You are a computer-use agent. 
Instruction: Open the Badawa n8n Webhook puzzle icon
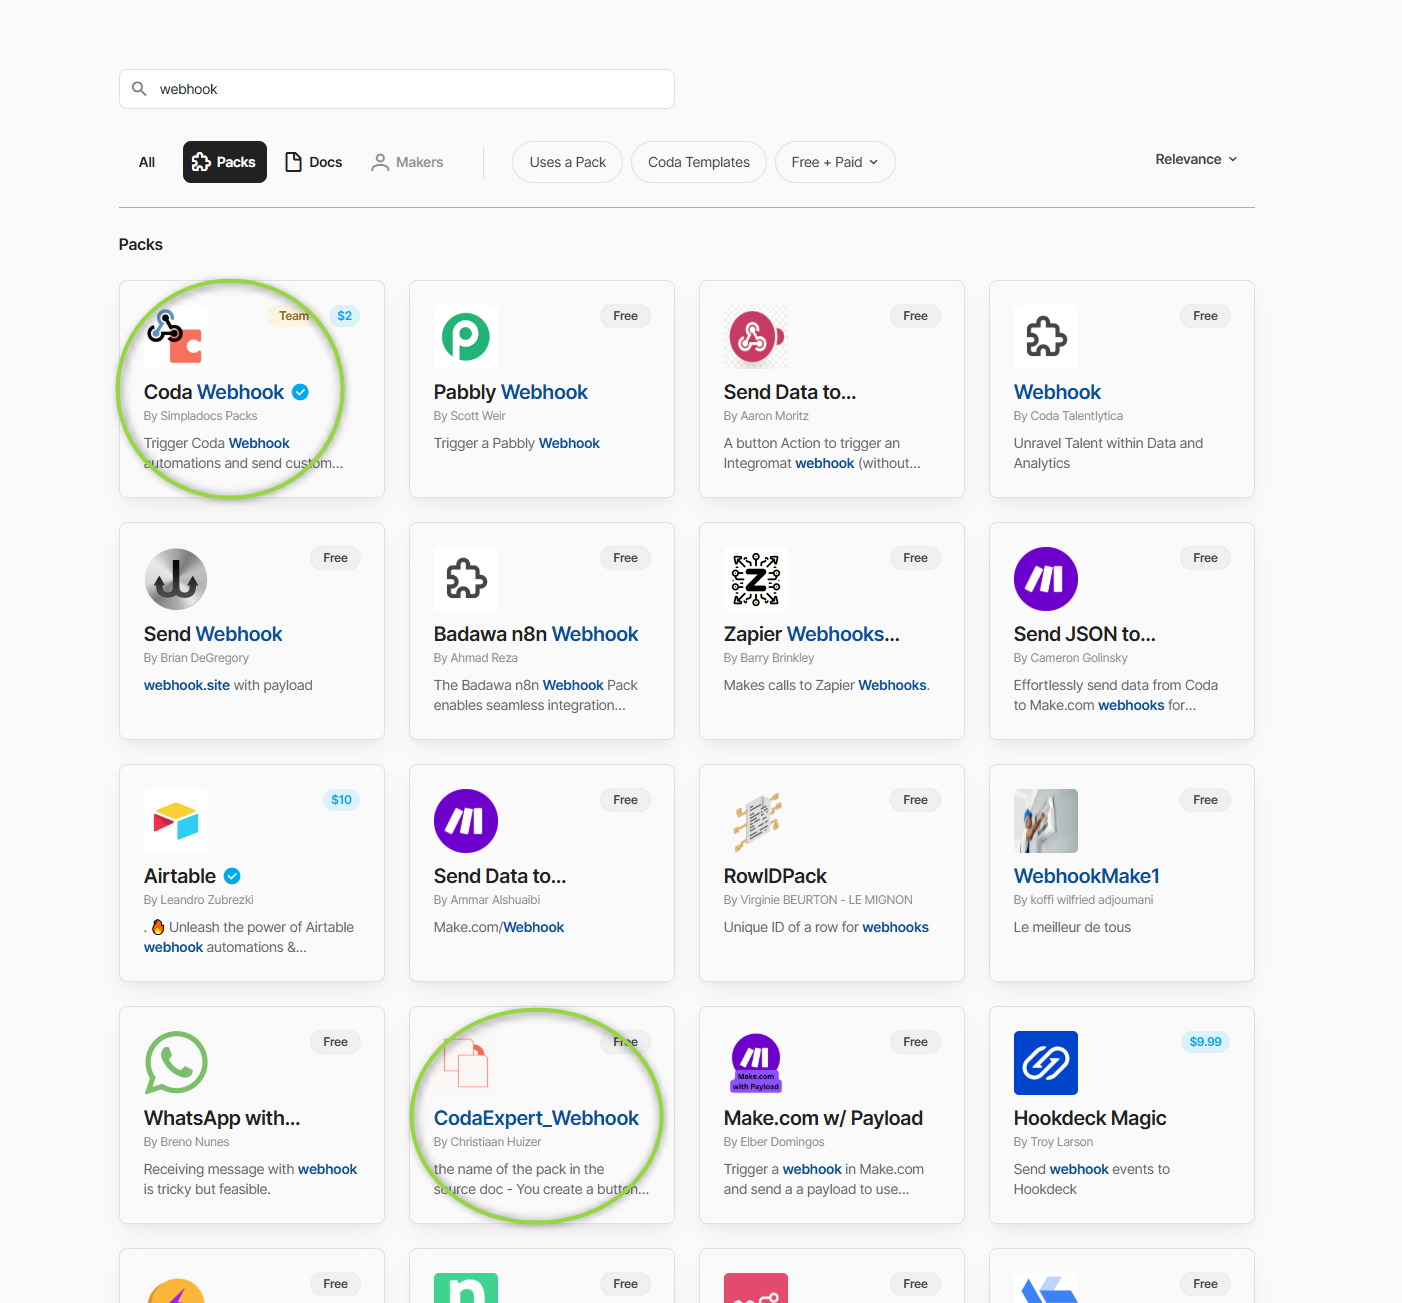[x=466, y=579]
